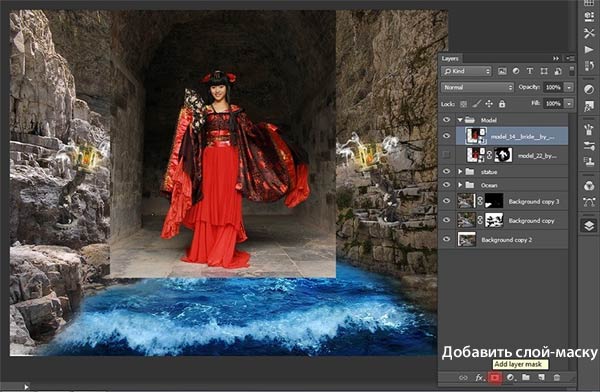Click status bar arrow at bottom left
Viewport: 600px width, 392px height.
(26, 387)
